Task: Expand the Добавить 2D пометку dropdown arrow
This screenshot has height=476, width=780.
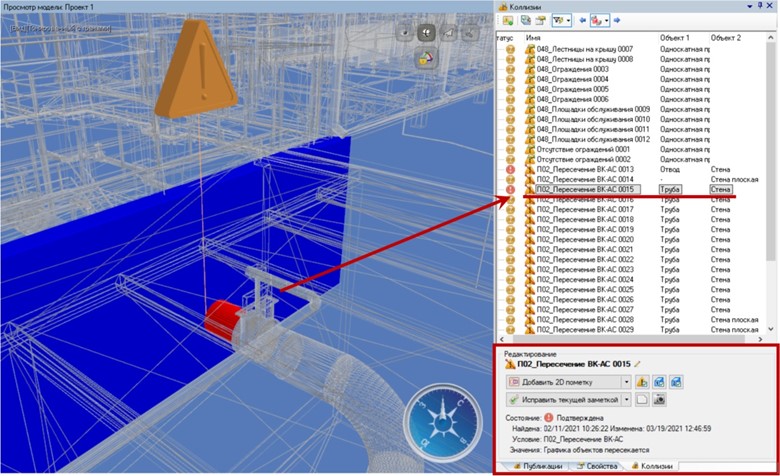Action: (627, 381)
